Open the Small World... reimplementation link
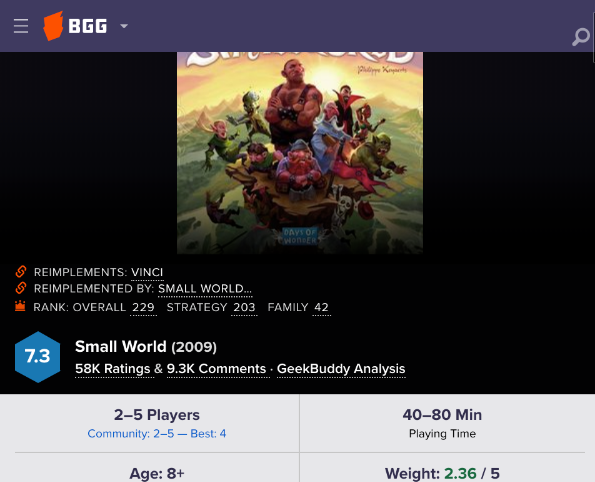Viewport: 595px width, 482px height. pyautogui.click(x=205, y=289)
